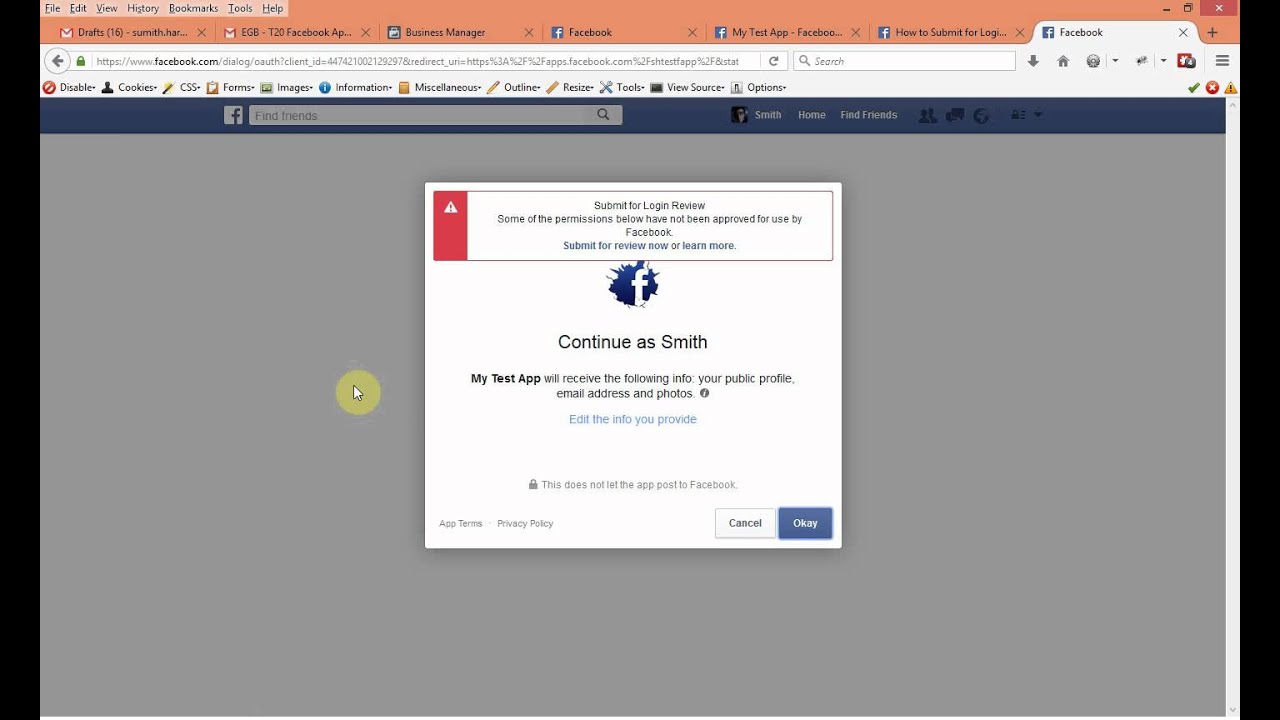Open the Firefox hamburger menu

tap(1222, 61)
